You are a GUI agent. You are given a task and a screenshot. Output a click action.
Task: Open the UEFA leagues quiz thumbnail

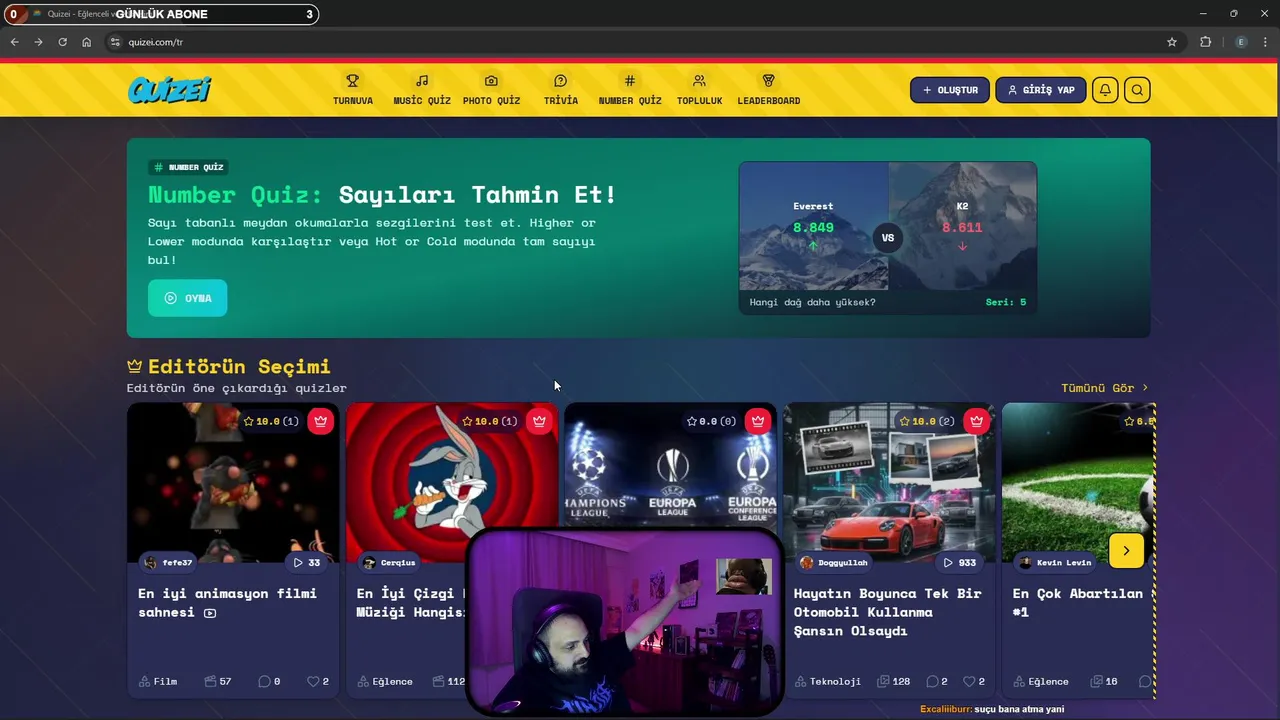[x=670, y=465]
